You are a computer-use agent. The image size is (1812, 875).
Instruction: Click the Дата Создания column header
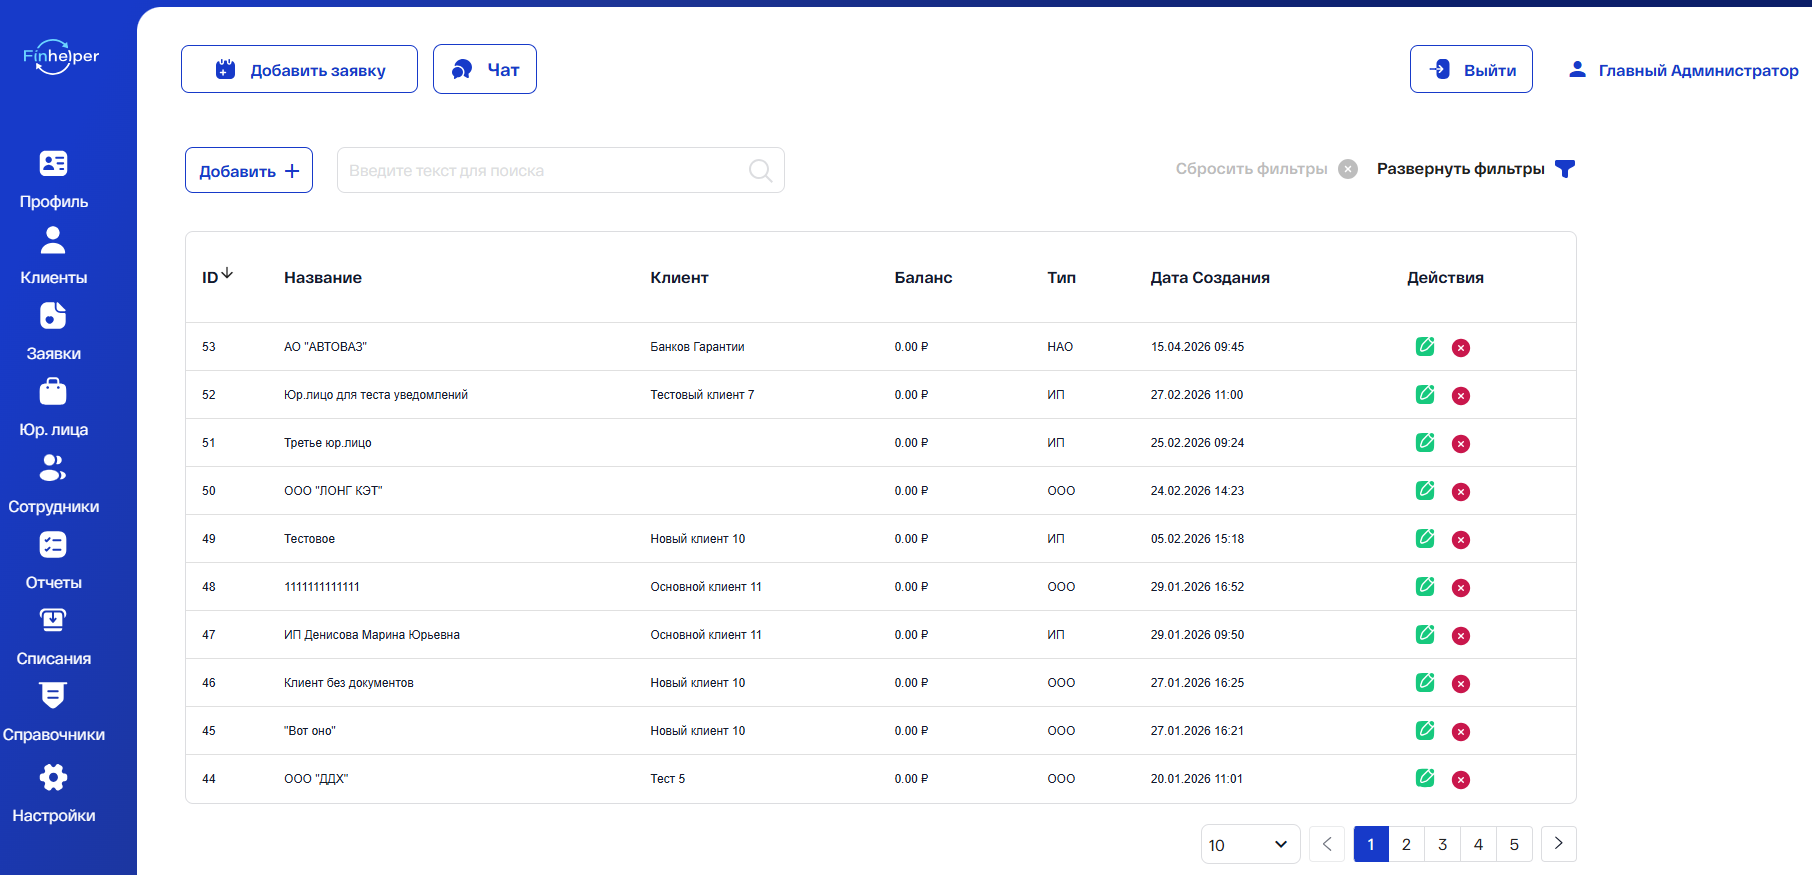(x=1210, y=278)
